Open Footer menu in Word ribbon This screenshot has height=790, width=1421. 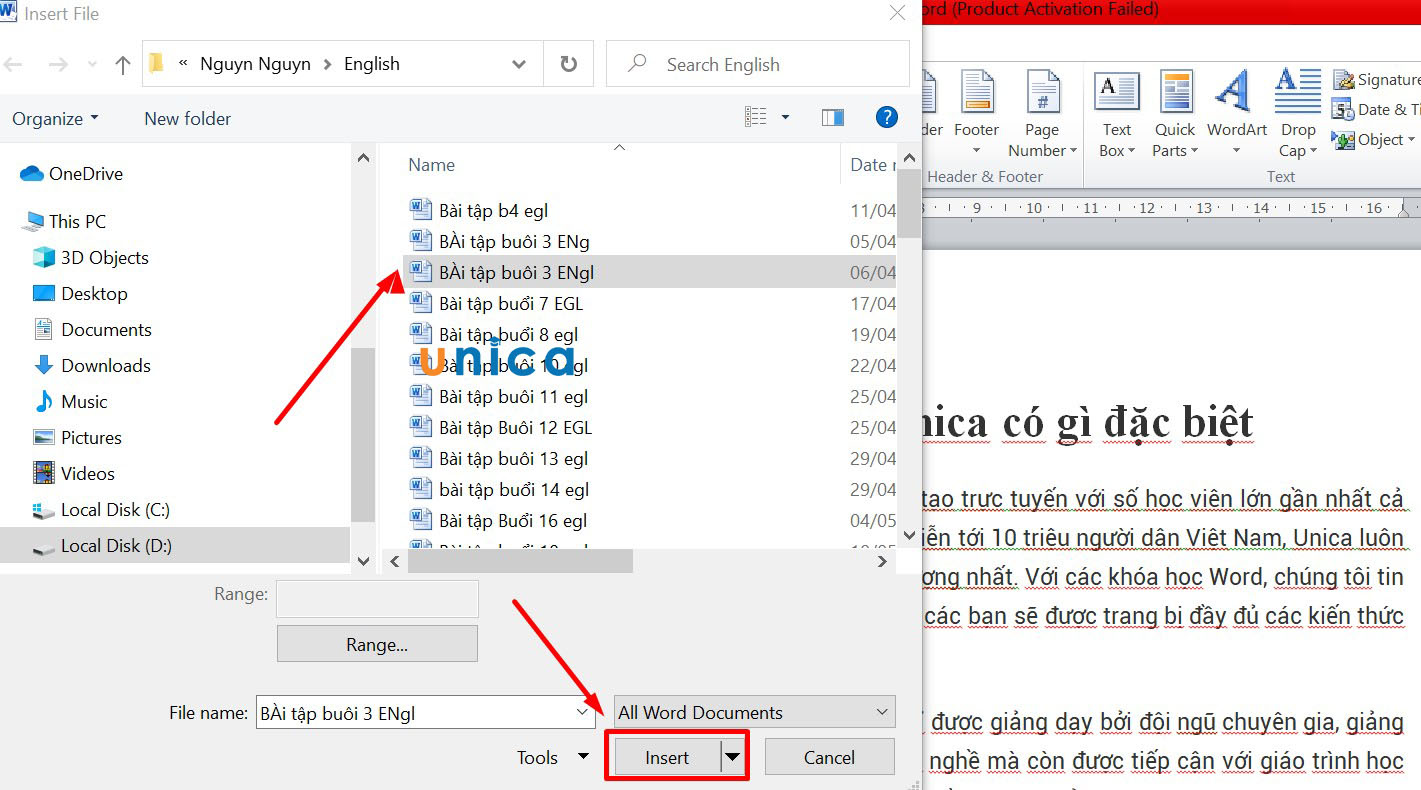coord(976,113)
